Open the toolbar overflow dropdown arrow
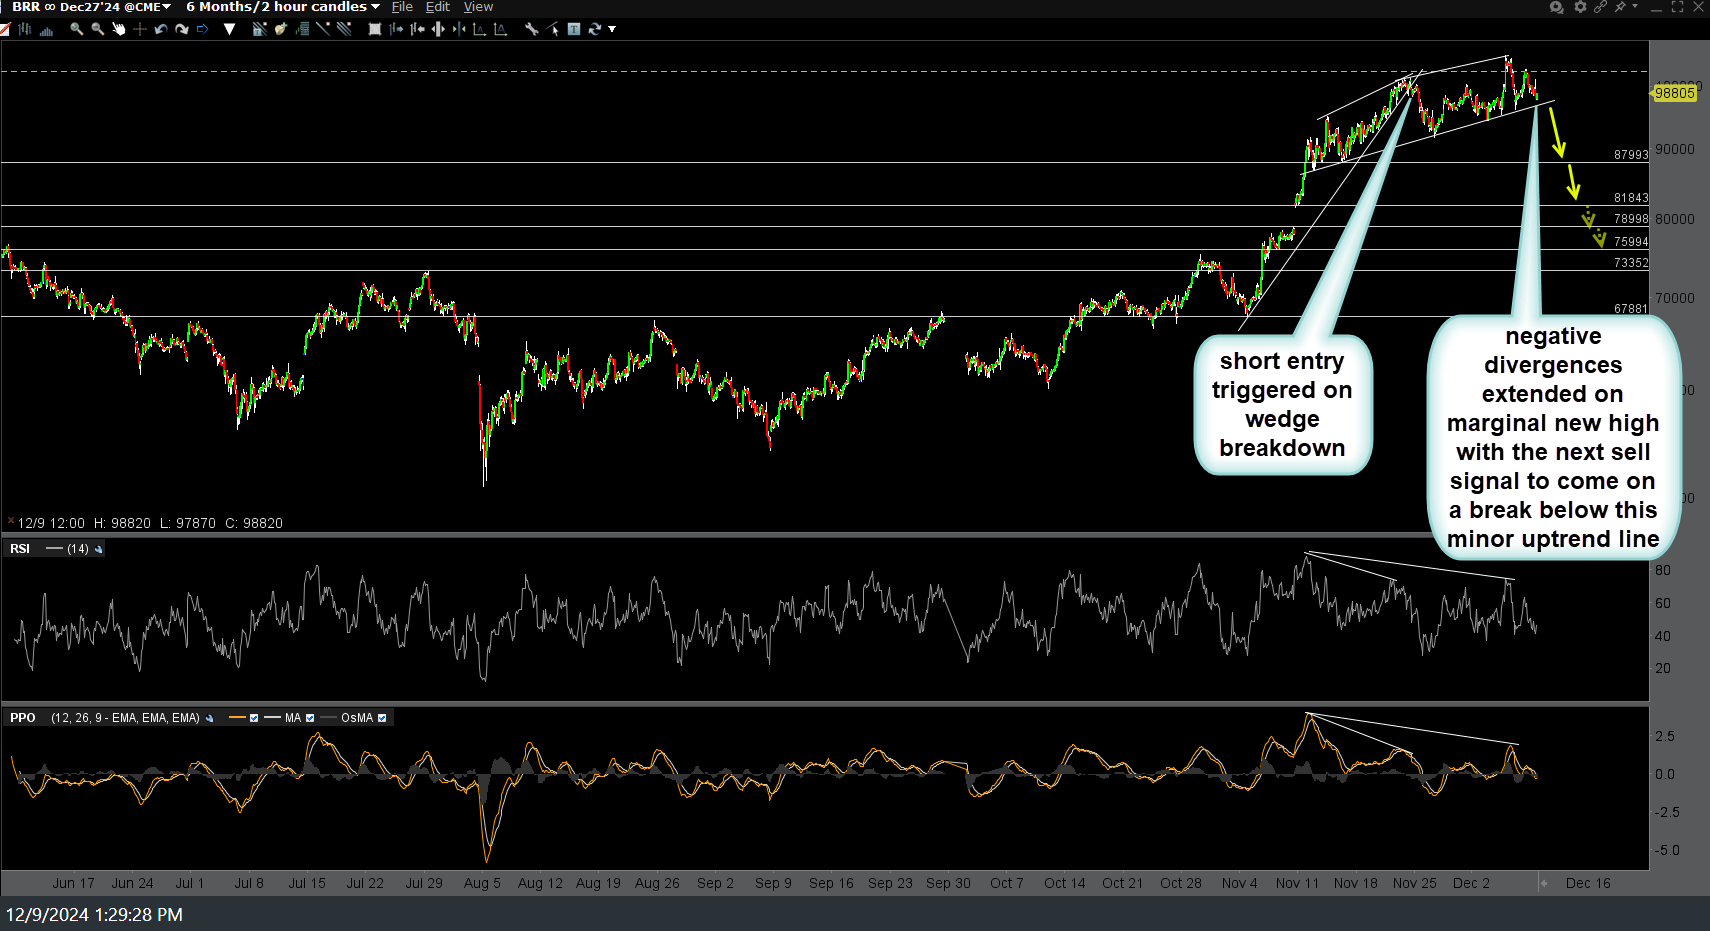This screenshot has height=931, width=1710. [x=612, y=29]
